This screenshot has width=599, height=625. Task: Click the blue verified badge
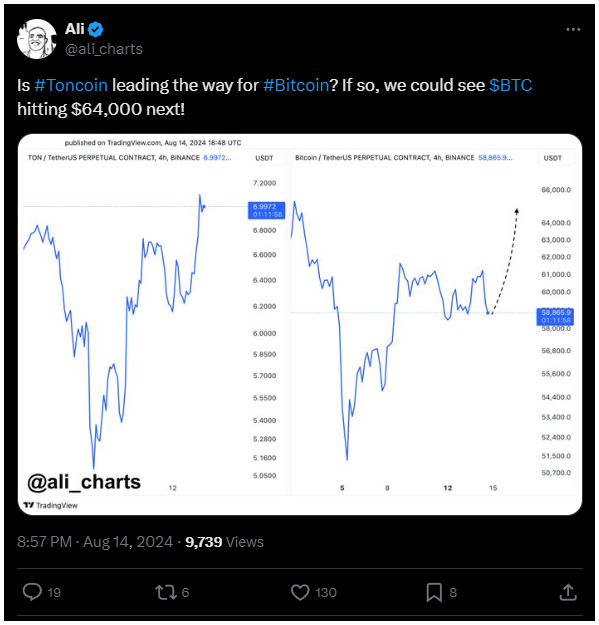[96, 29]
